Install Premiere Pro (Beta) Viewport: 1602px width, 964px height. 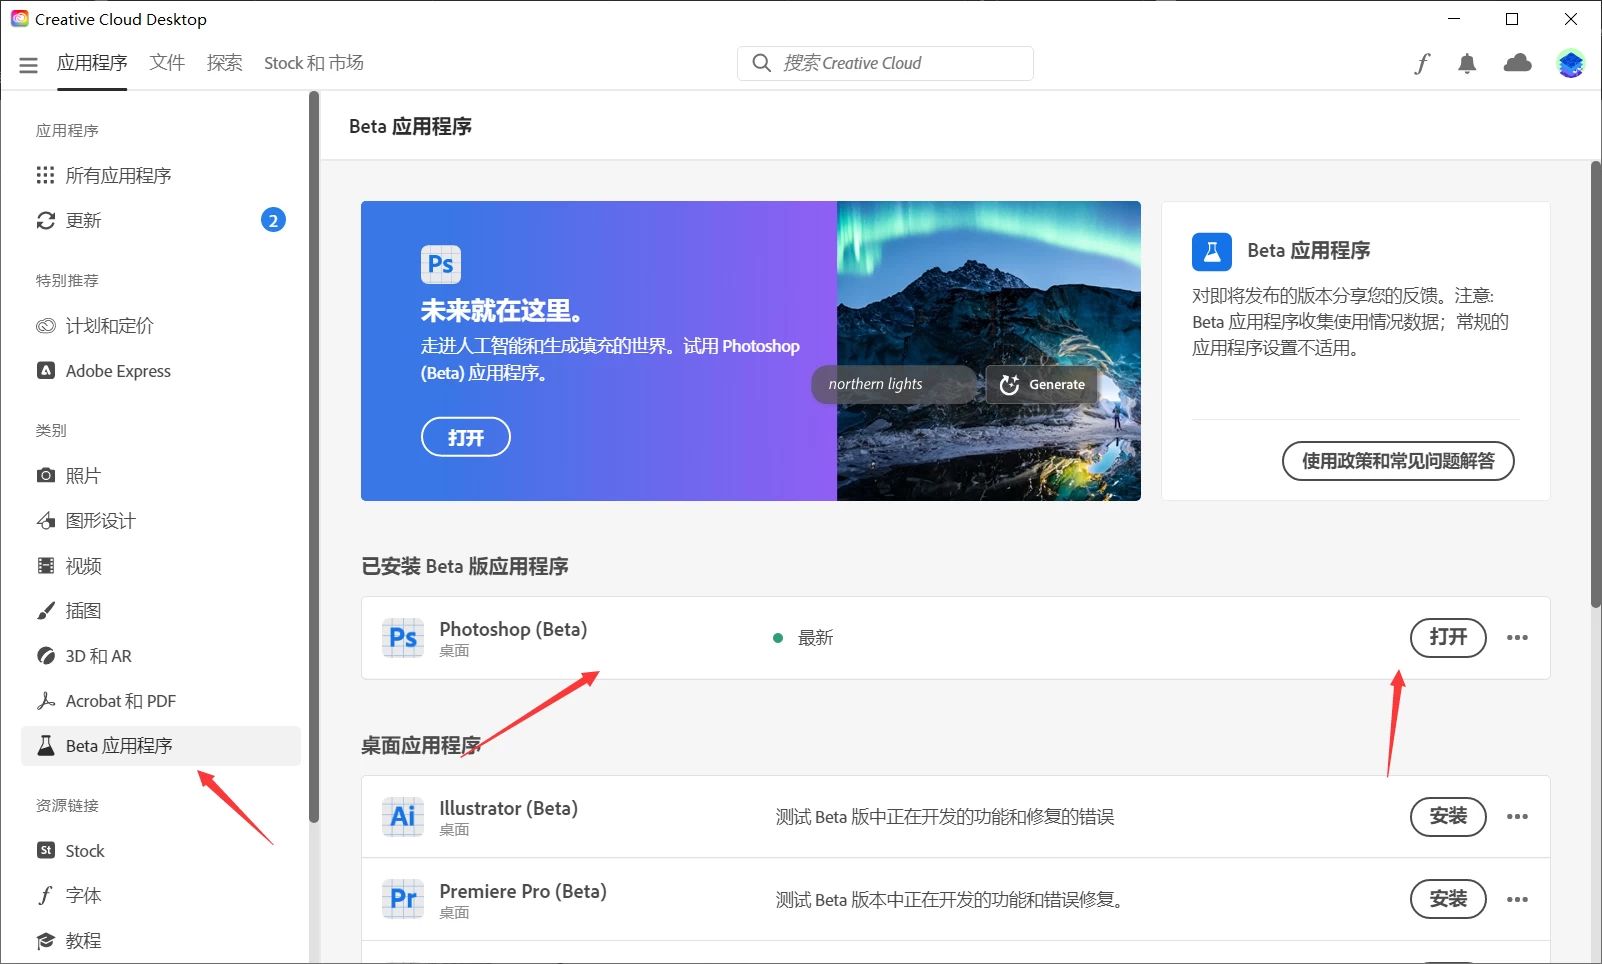(1448, 900)
